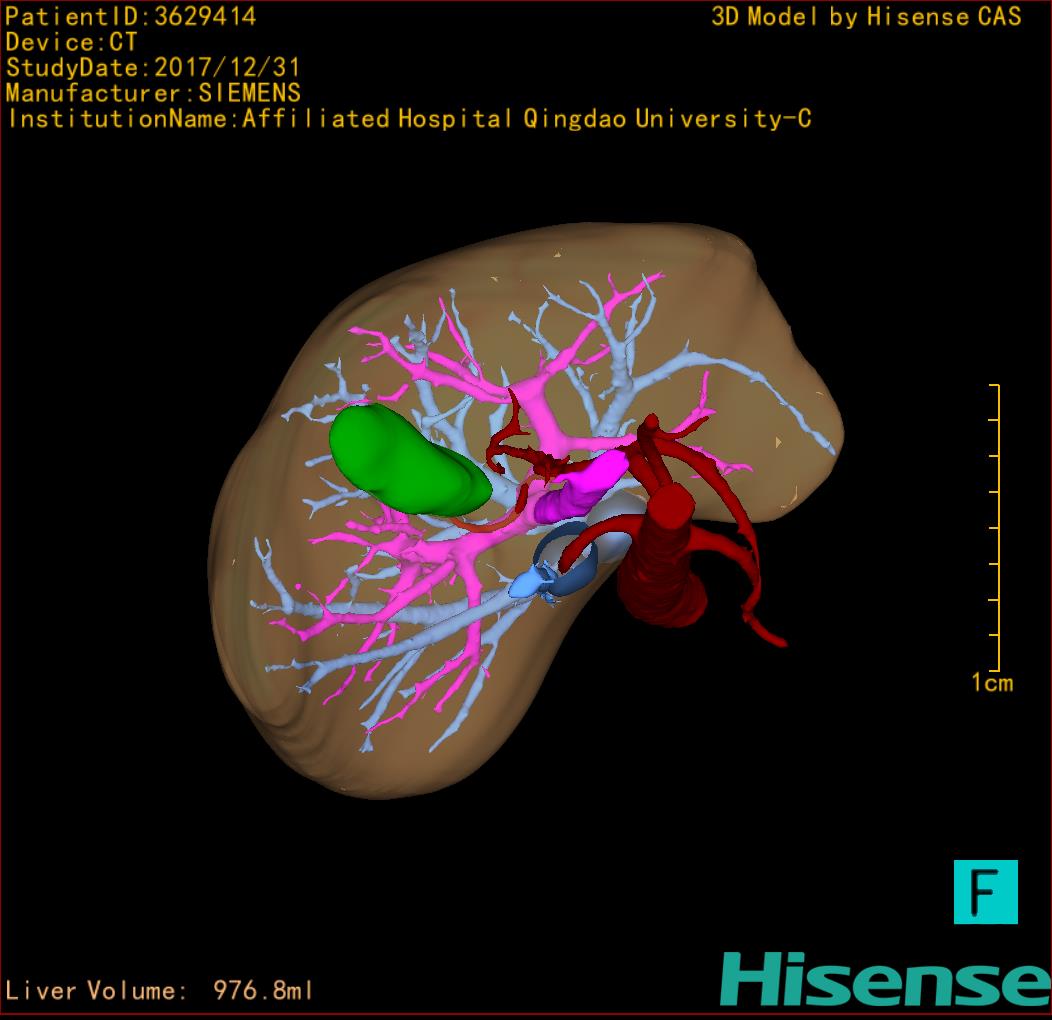This screenshot has height=1020, width=1052.
Task: Select the large dark red aorta
Action: 662,570
